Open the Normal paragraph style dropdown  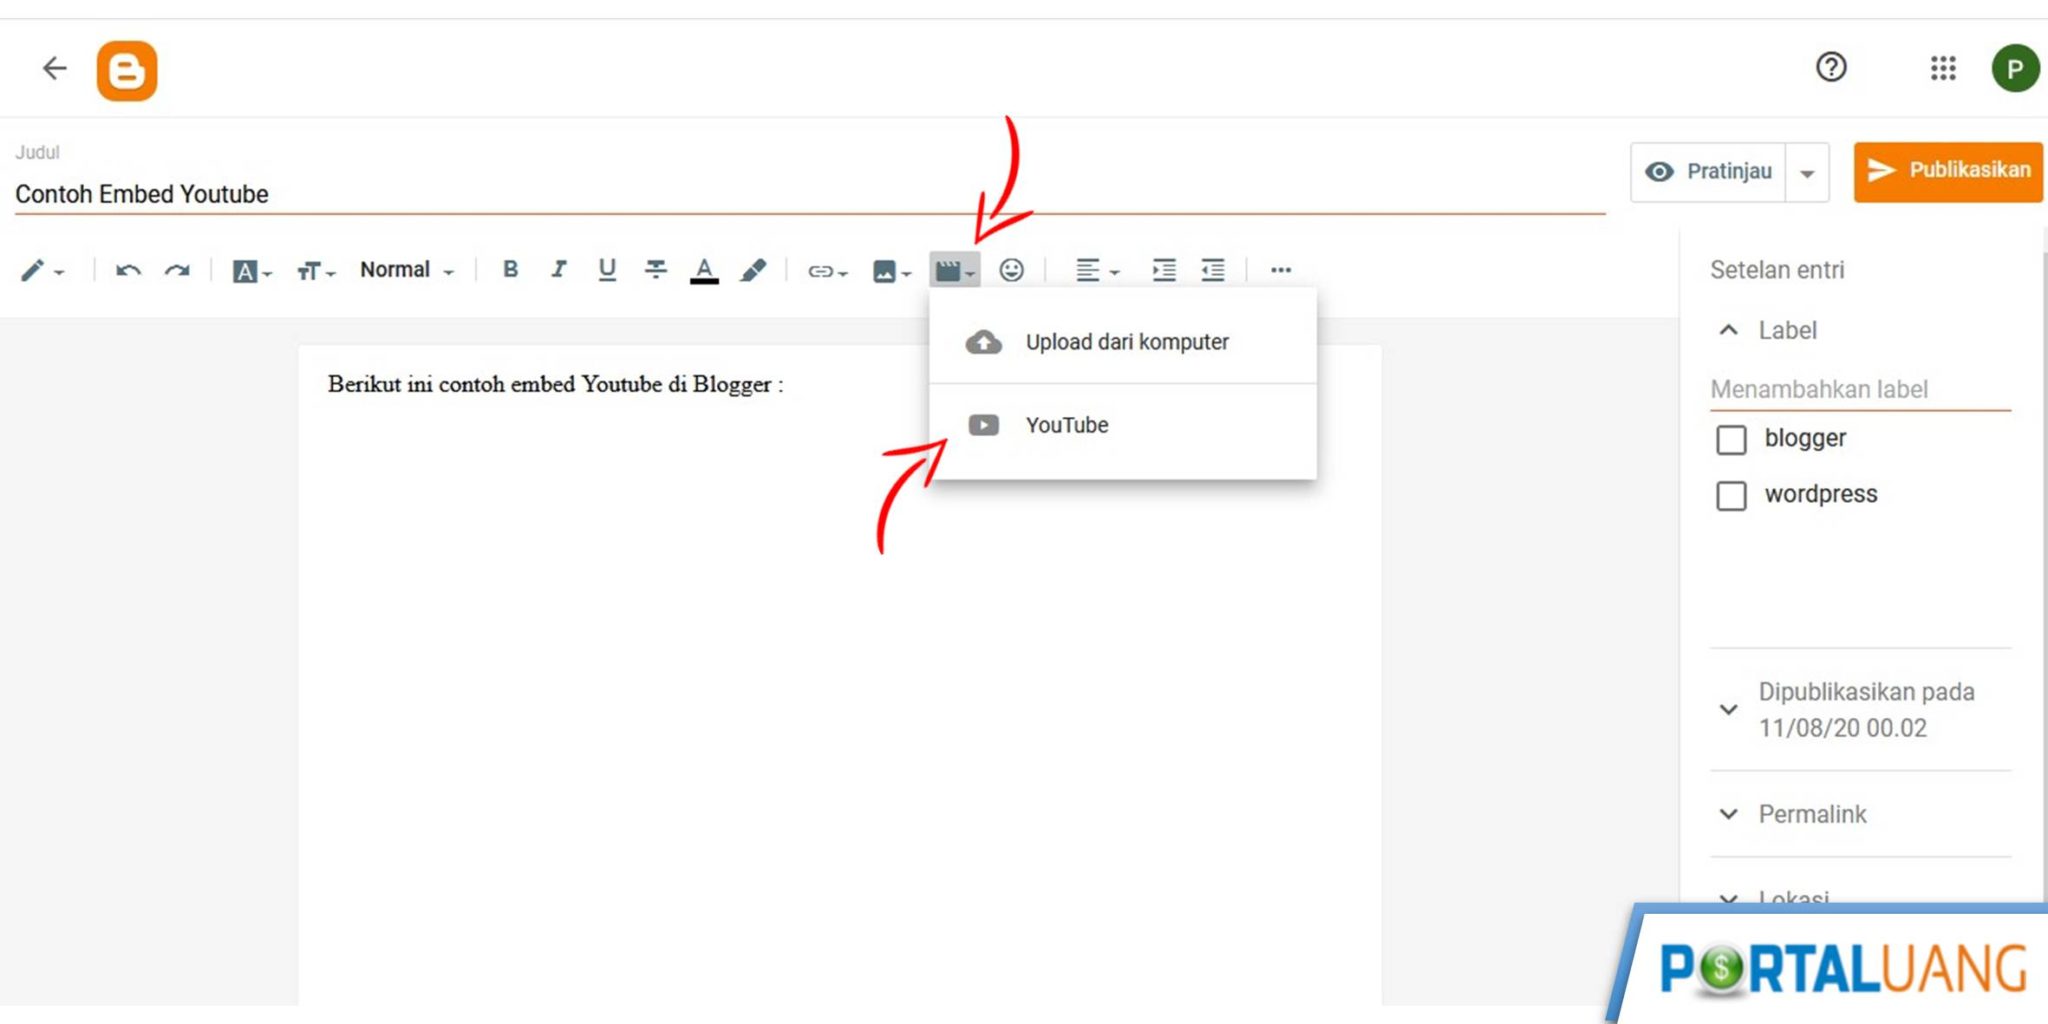tap(407, 270)
